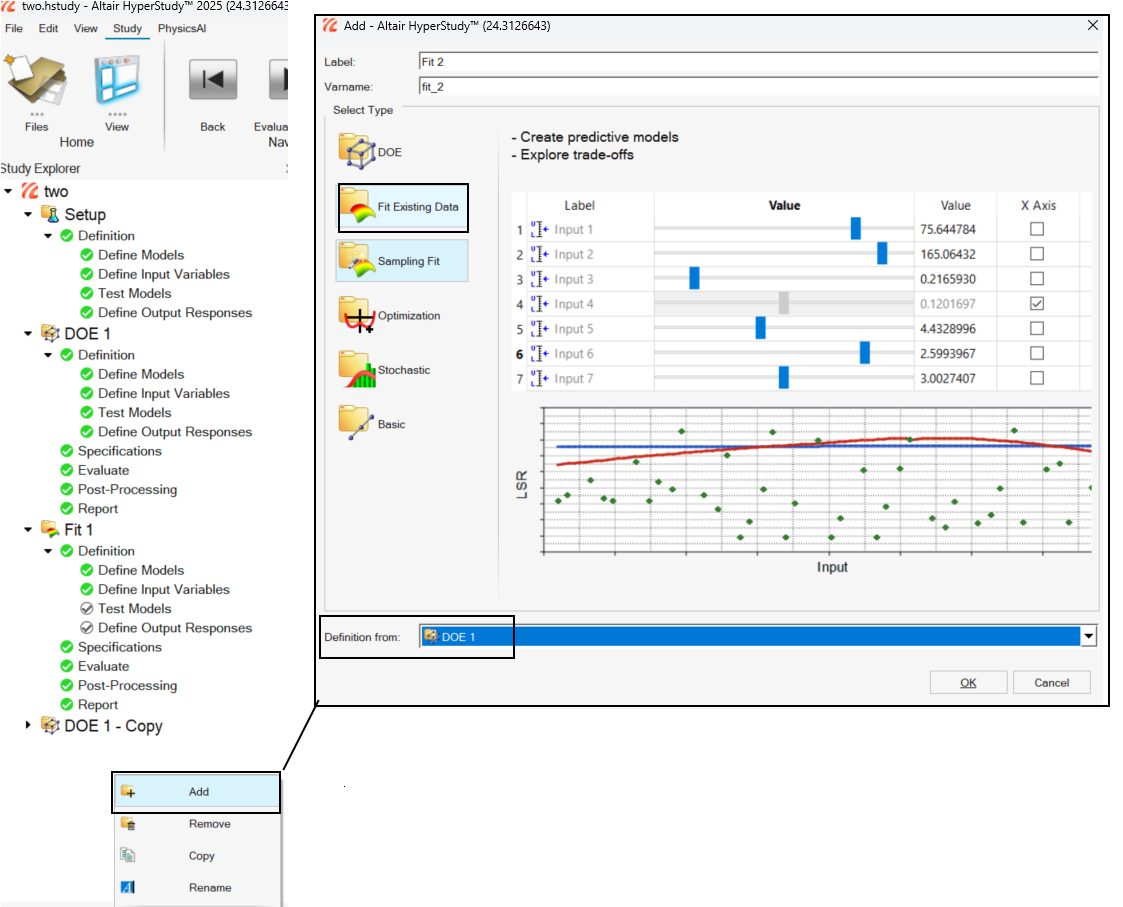Collapse the 'two' study root node
The height and width of the screenshot is (907, 1123).
point(8,191)
